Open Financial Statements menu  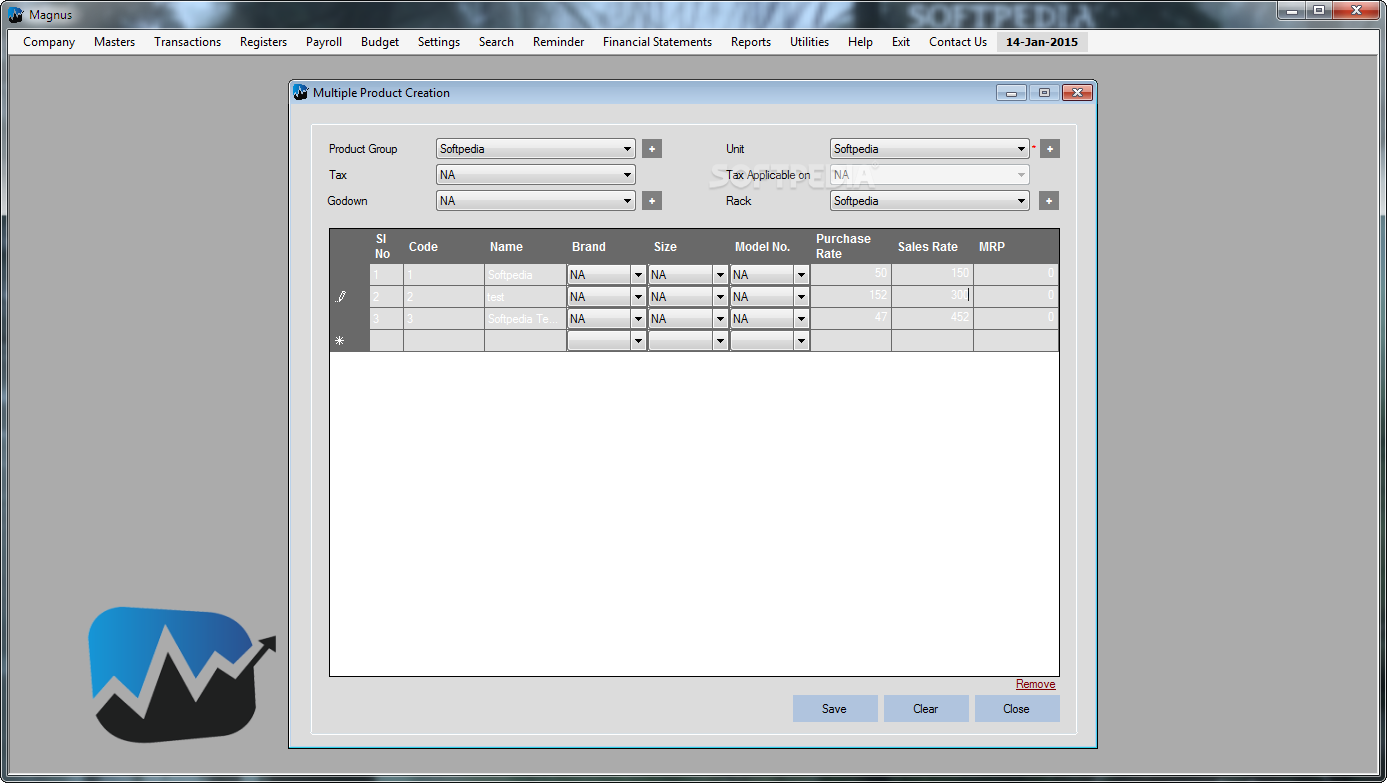[658, 42]
